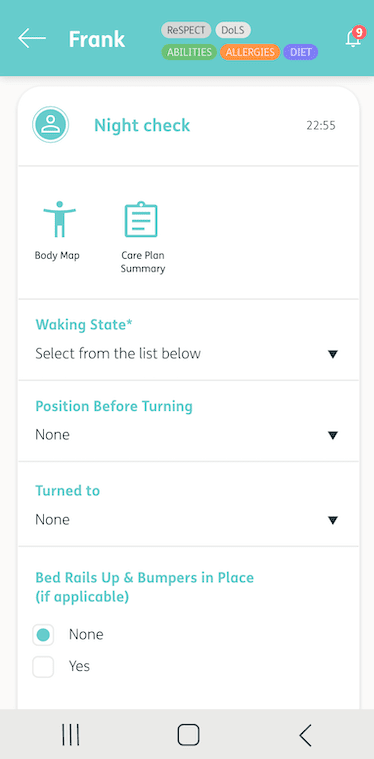Open the notifications bell with badge

coord(354,37)
